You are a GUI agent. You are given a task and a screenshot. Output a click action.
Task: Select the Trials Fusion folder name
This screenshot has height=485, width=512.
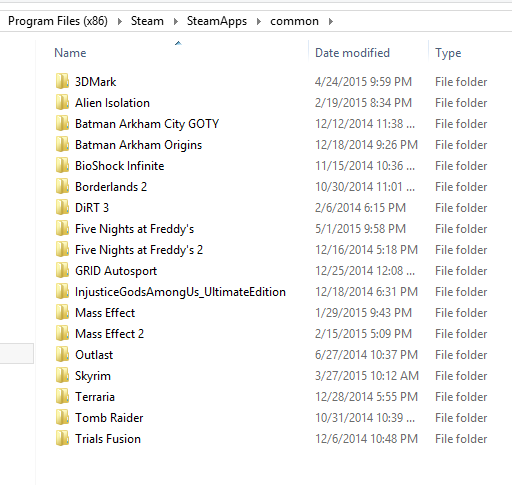click(x=108, y=439)
